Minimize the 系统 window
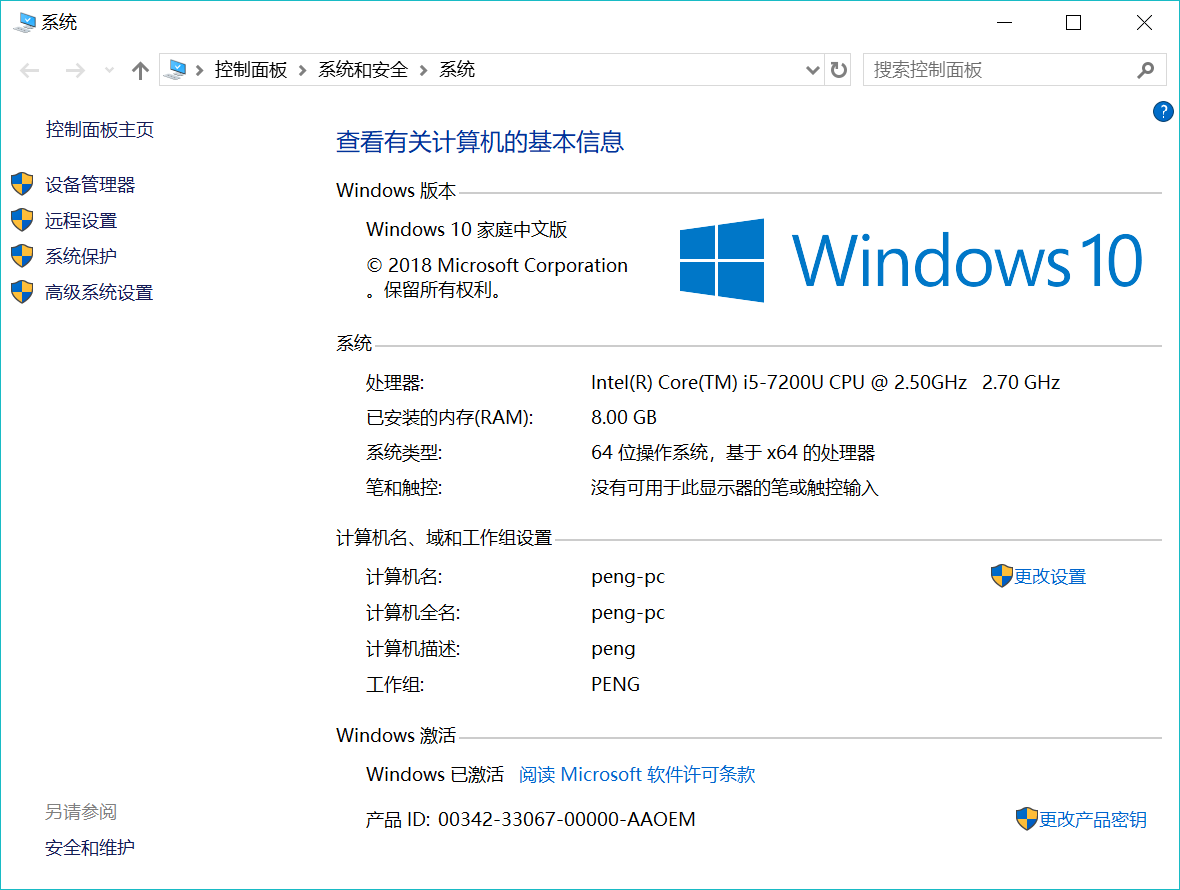The image size is (1180, 890). tap(1004, 23)
